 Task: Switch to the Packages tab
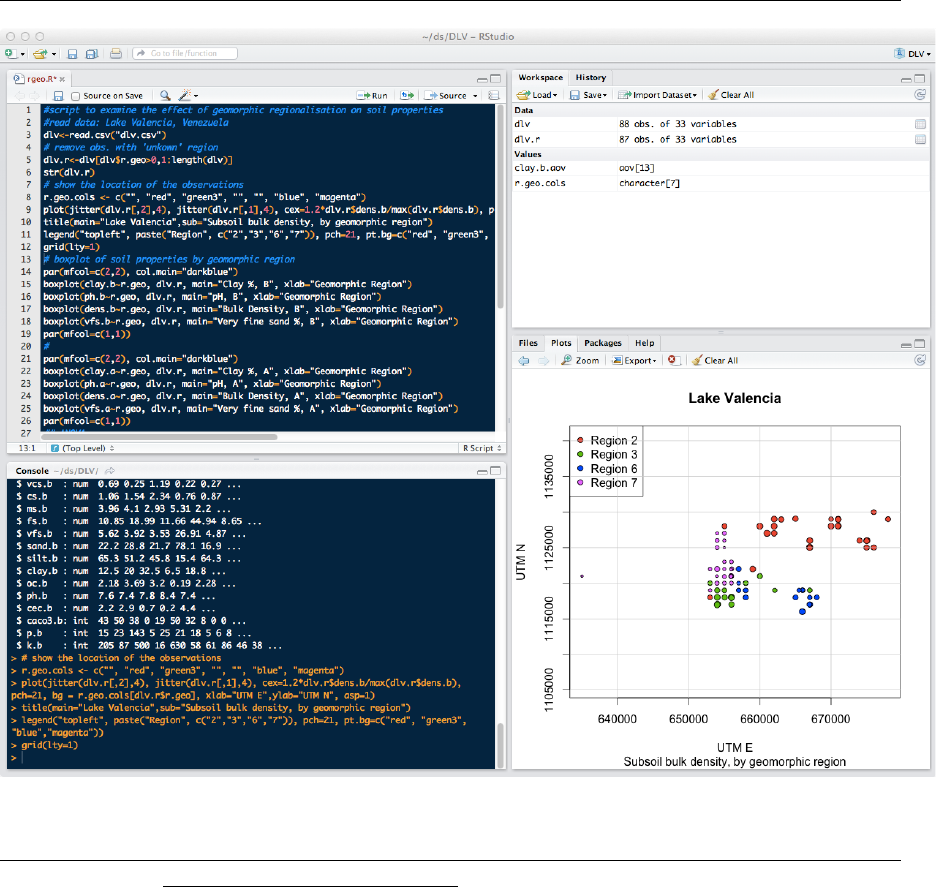pyautogui.click(x=603, y=343)
